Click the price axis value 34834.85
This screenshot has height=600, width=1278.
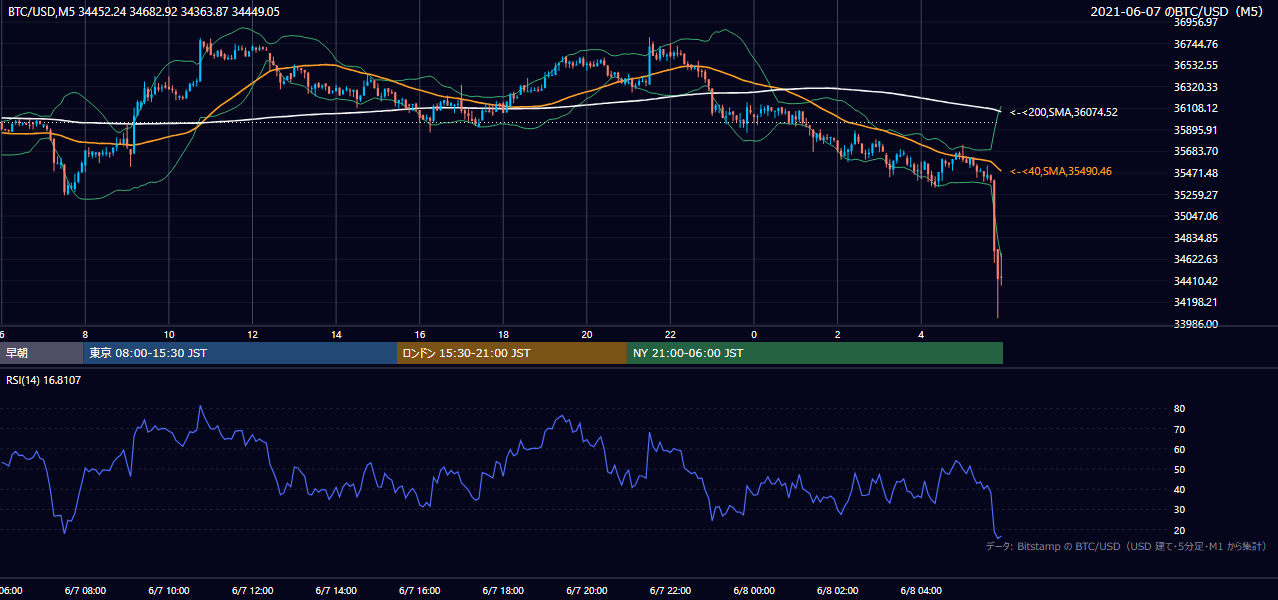point(1195,238)
